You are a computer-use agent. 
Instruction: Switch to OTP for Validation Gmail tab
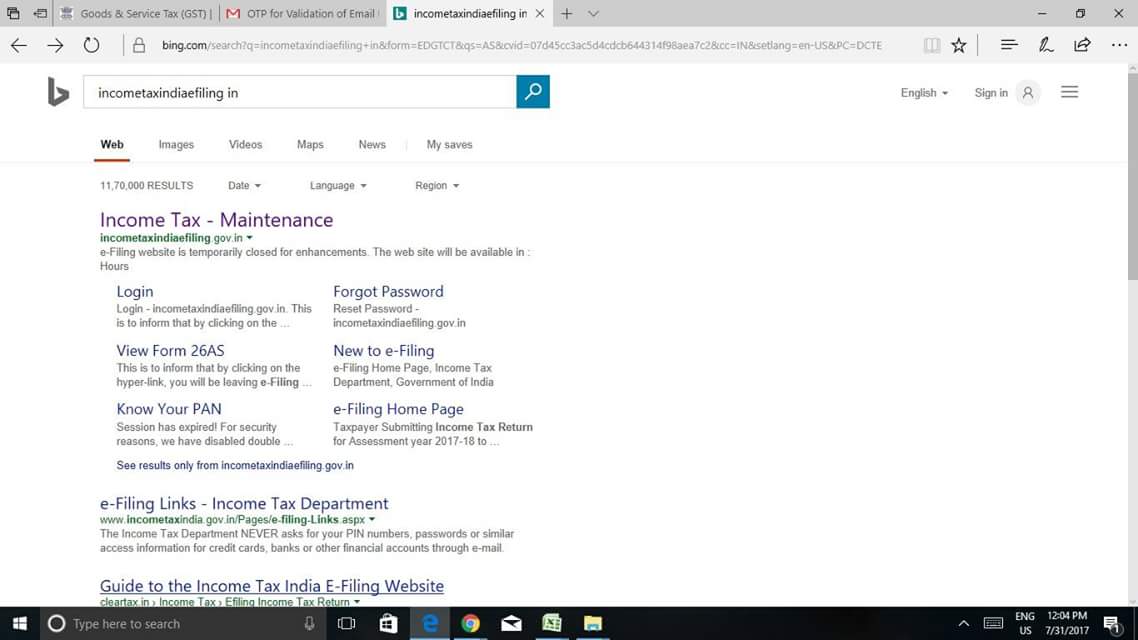pos(301,13)
